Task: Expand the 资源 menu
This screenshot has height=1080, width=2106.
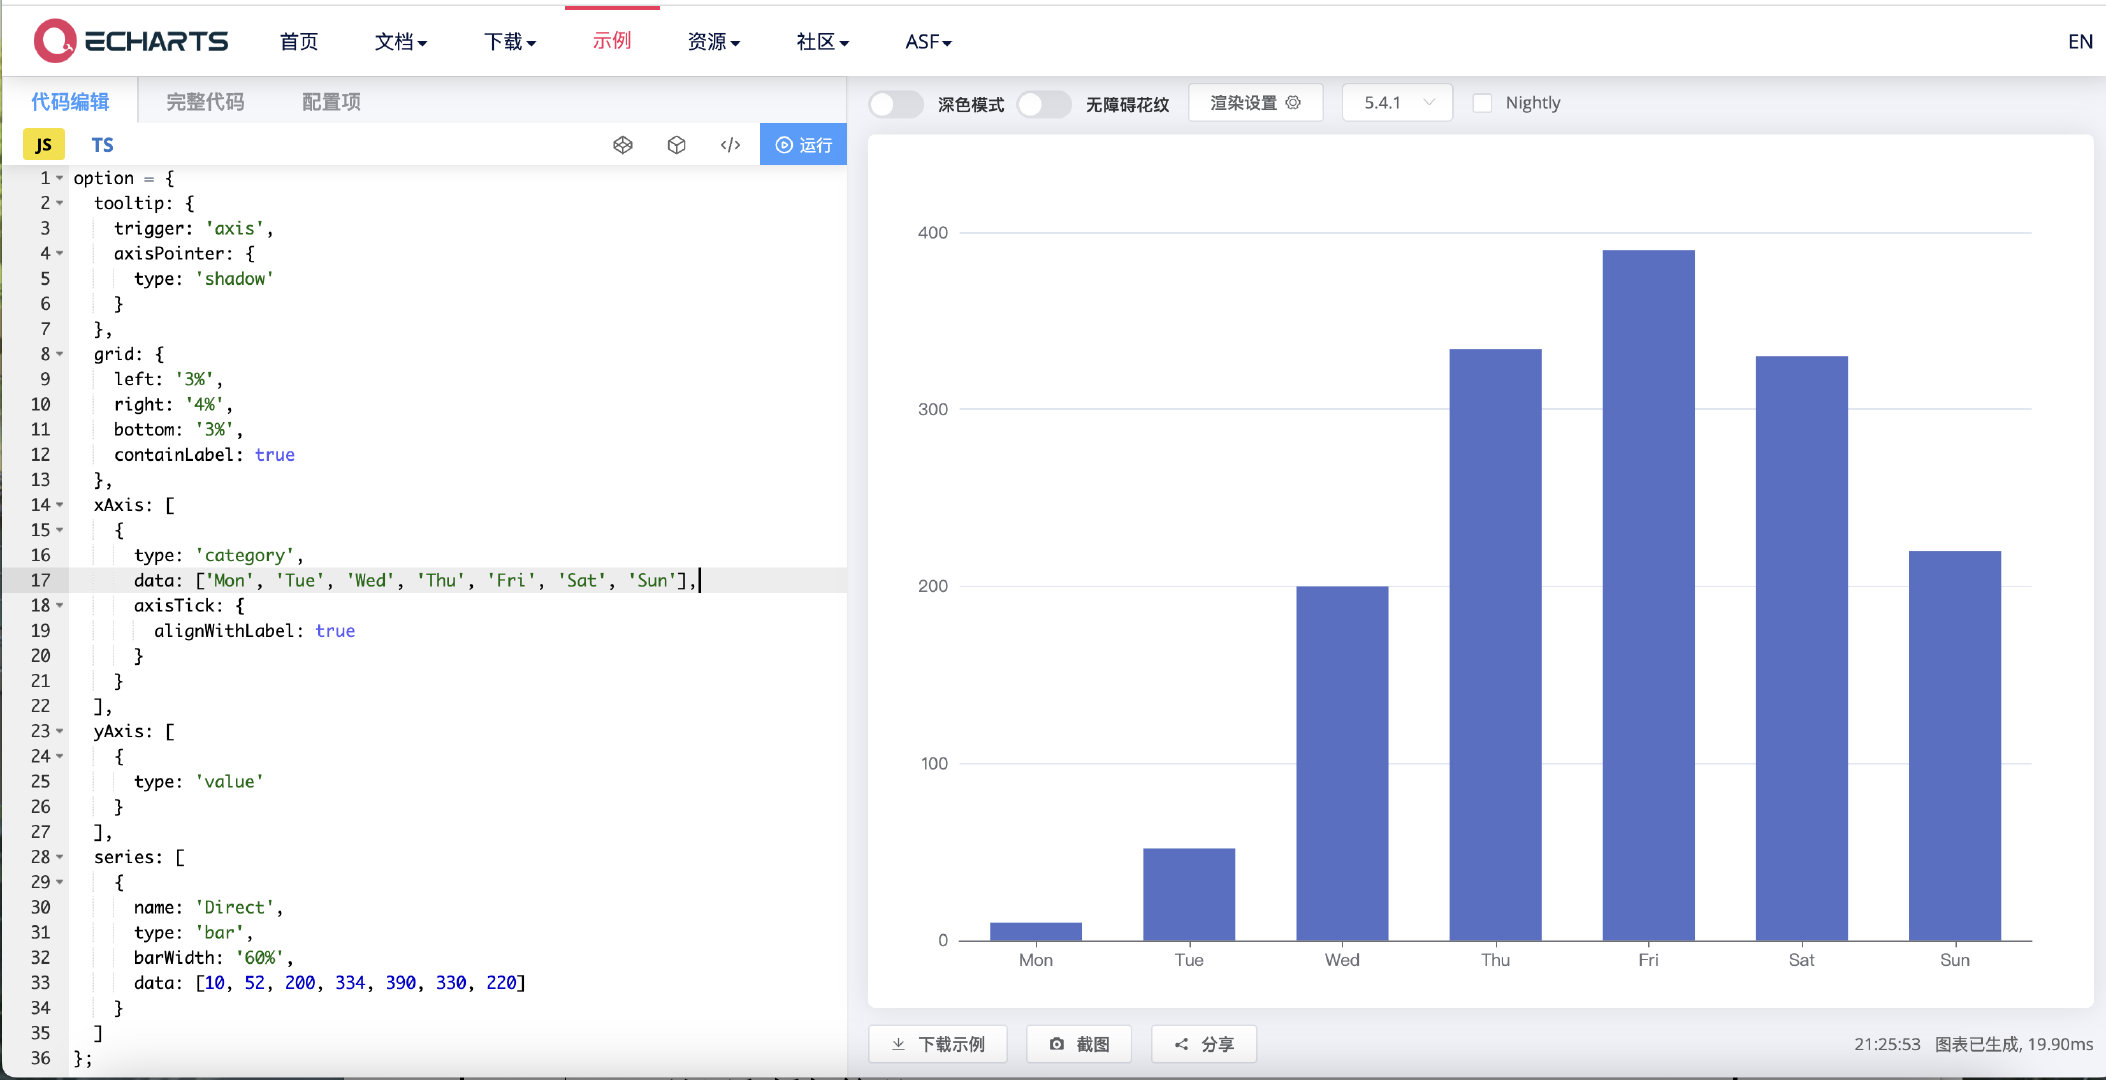Action: pyautogui.click(x=714, y=41)
